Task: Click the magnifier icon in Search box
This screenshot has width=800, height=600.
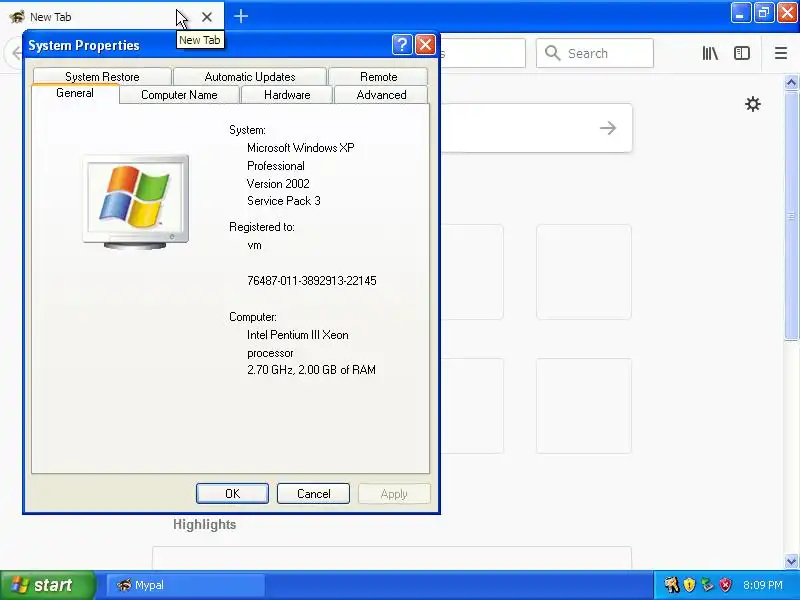Action: point(553,53)
